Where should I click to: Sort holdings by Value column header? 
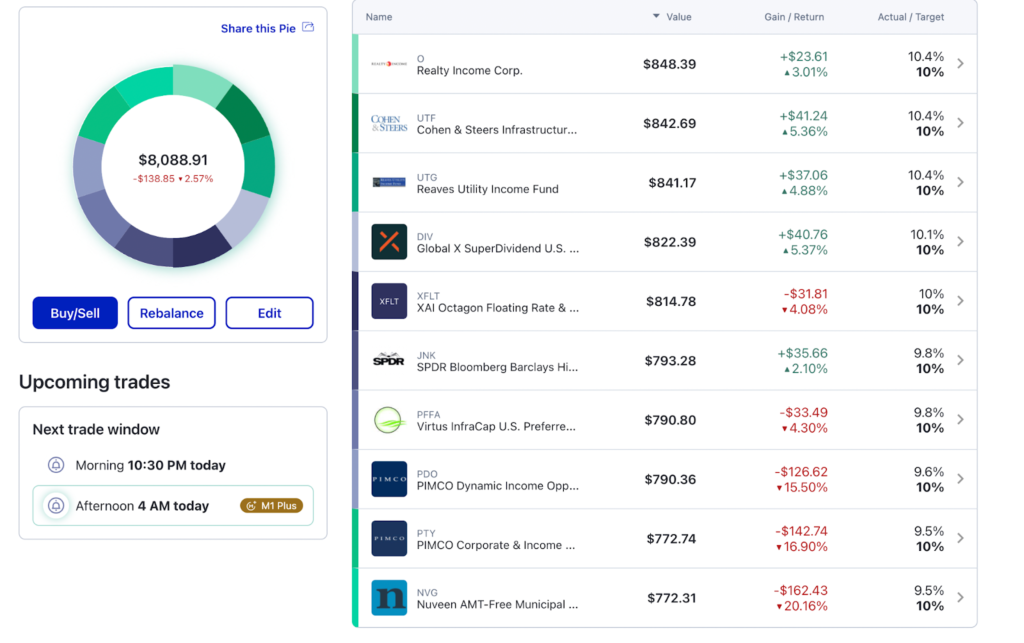678,17
